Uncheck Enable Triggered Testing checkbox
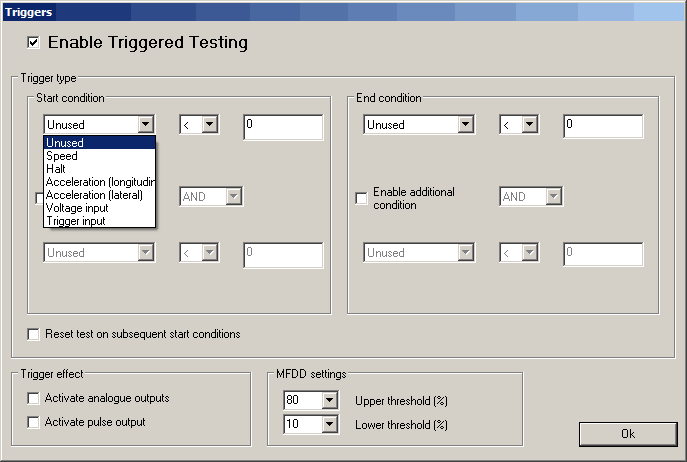Image resolution: width=687 pixels, height=462 pixels. (34, 43)
